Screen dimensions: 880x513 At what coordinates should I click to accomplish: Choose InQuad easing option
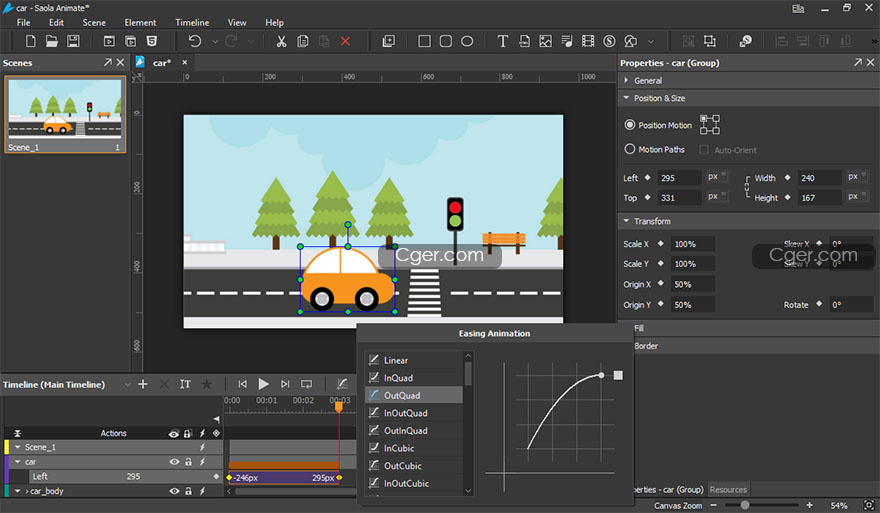pyautogui.click(x=414, y=378)
